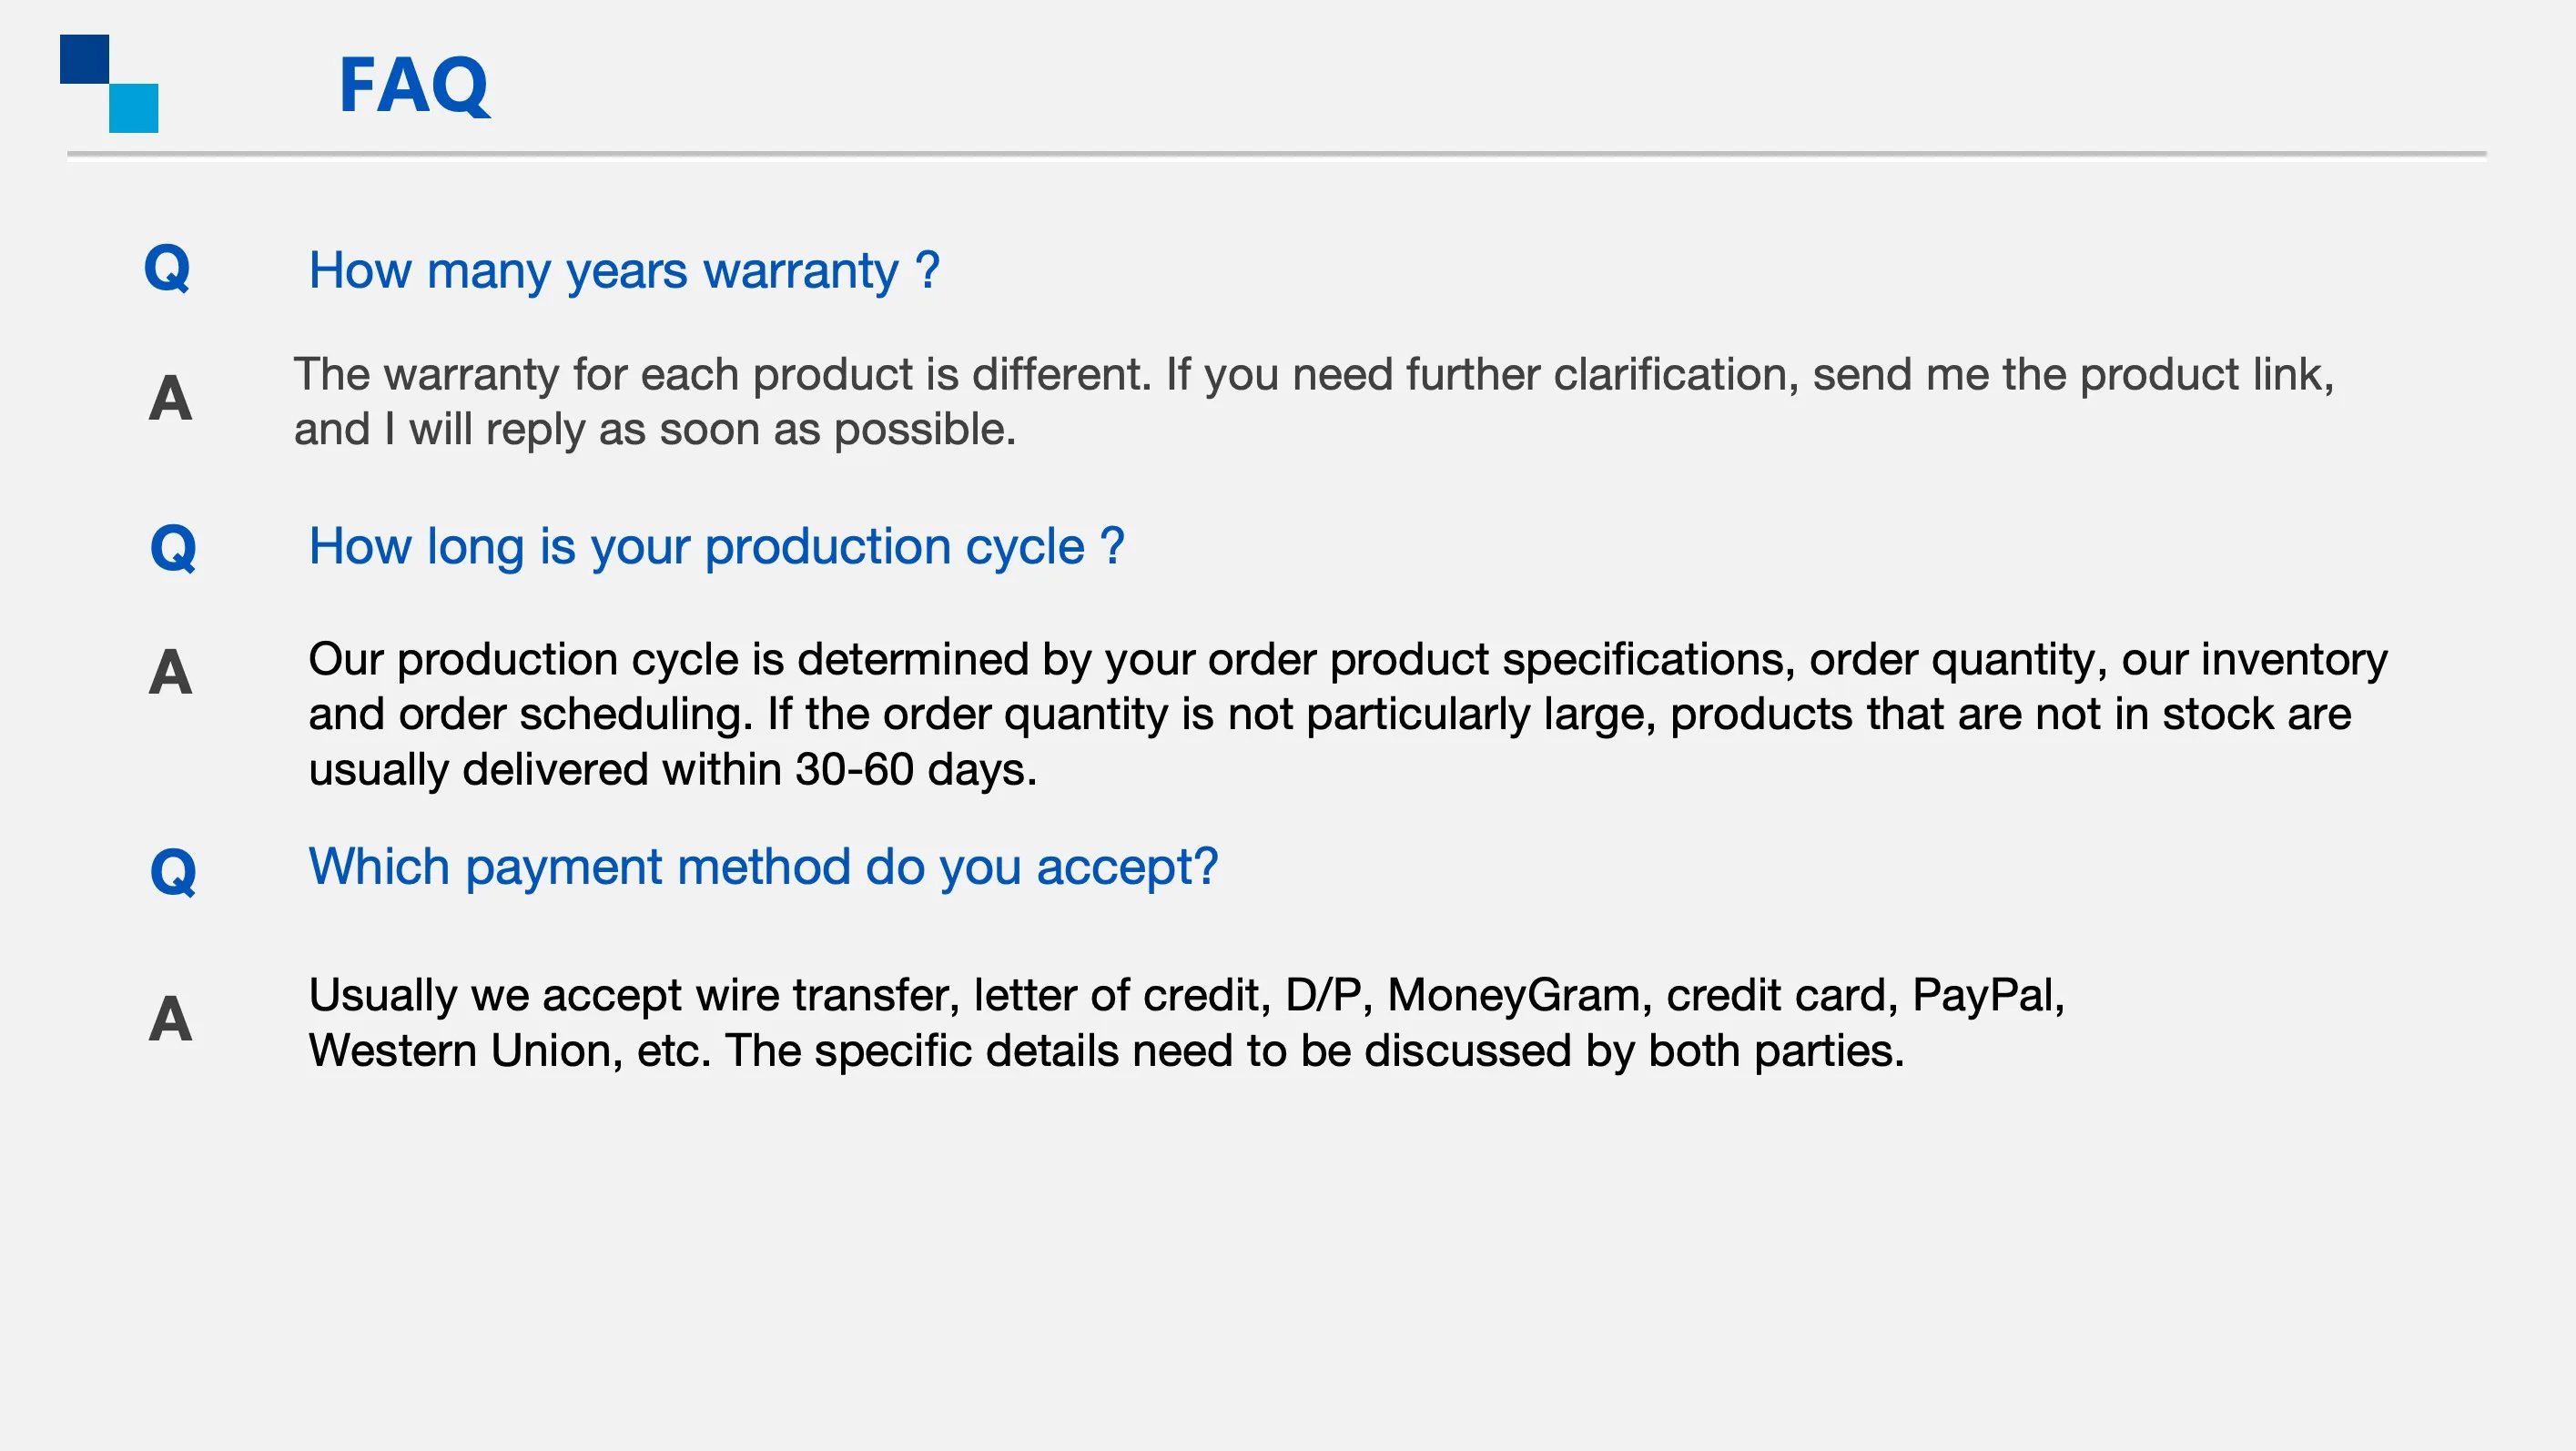Click the FAQ heading title

(414, 85)
